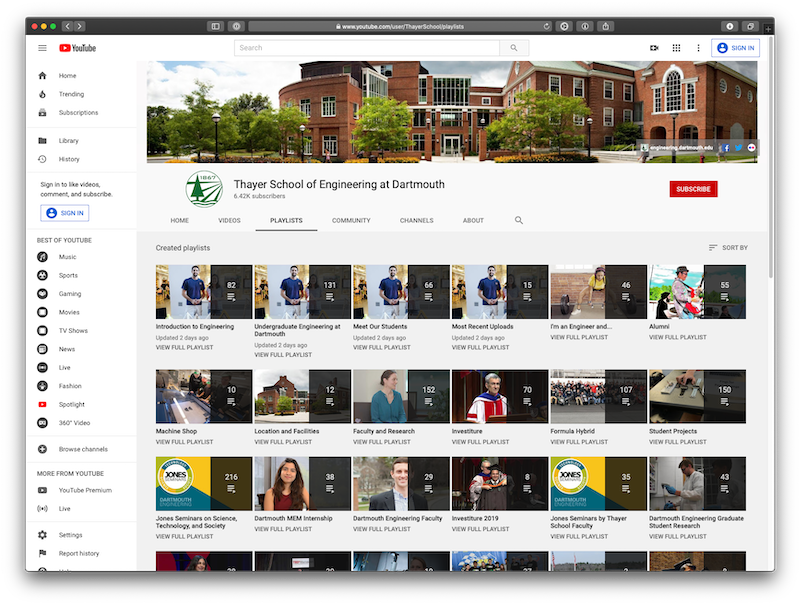Switch to the About tab
Image resolution: width=800 pixels, height=605 pixels.
point(473,220)
